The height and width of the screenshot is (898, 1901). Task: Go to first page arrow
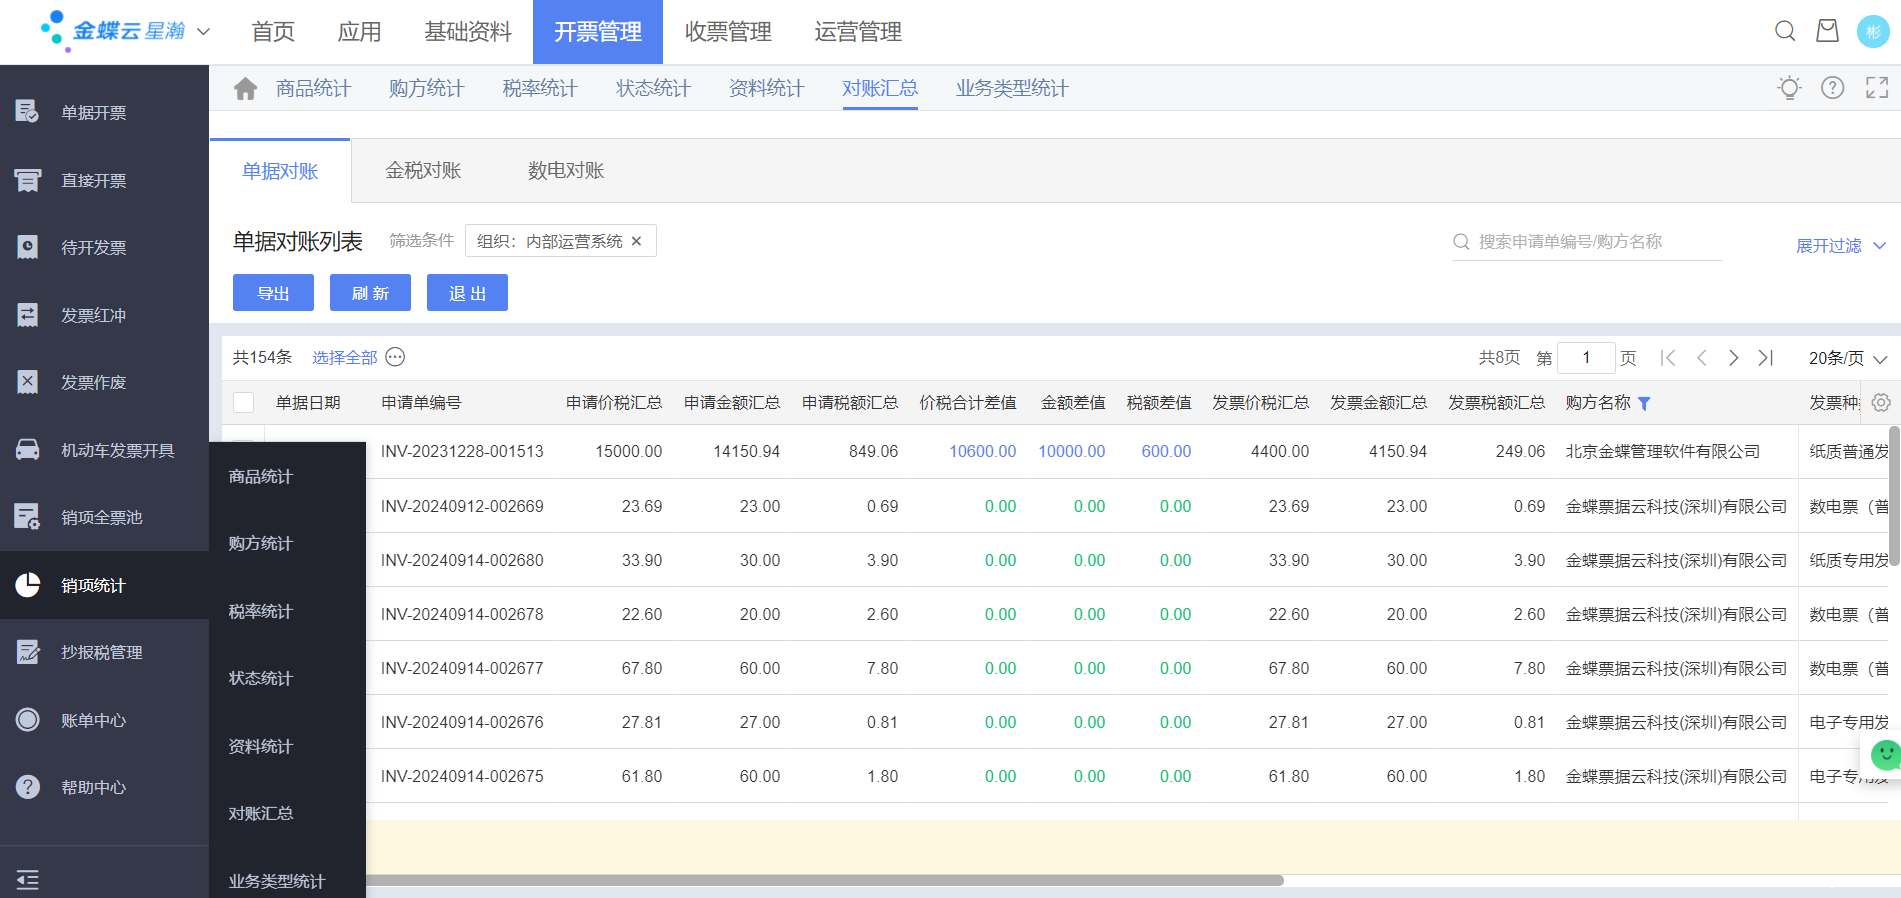click(x=1668, y=357)
